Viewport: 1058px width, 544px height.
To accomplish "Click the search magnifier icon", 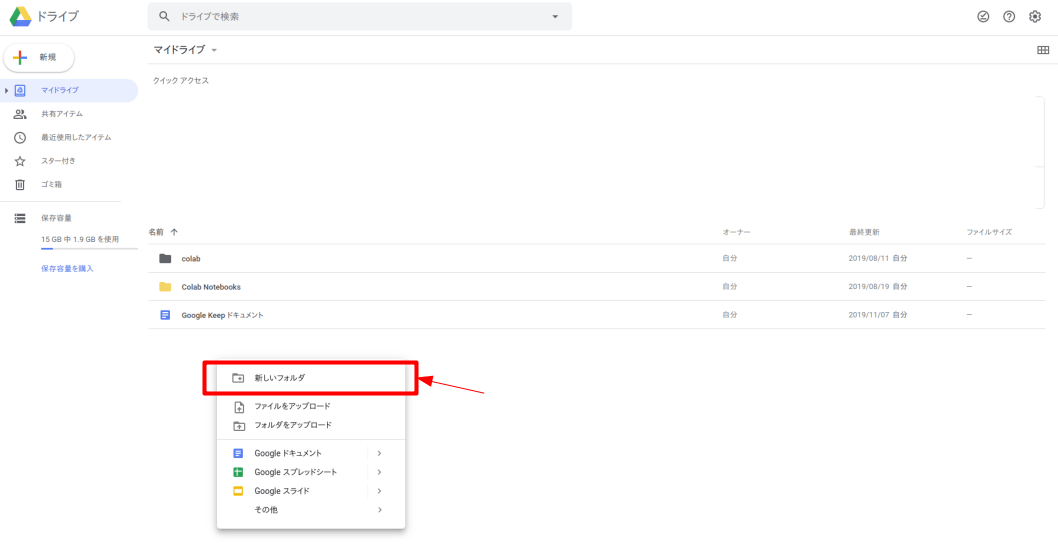I will [x=164, y=17].
